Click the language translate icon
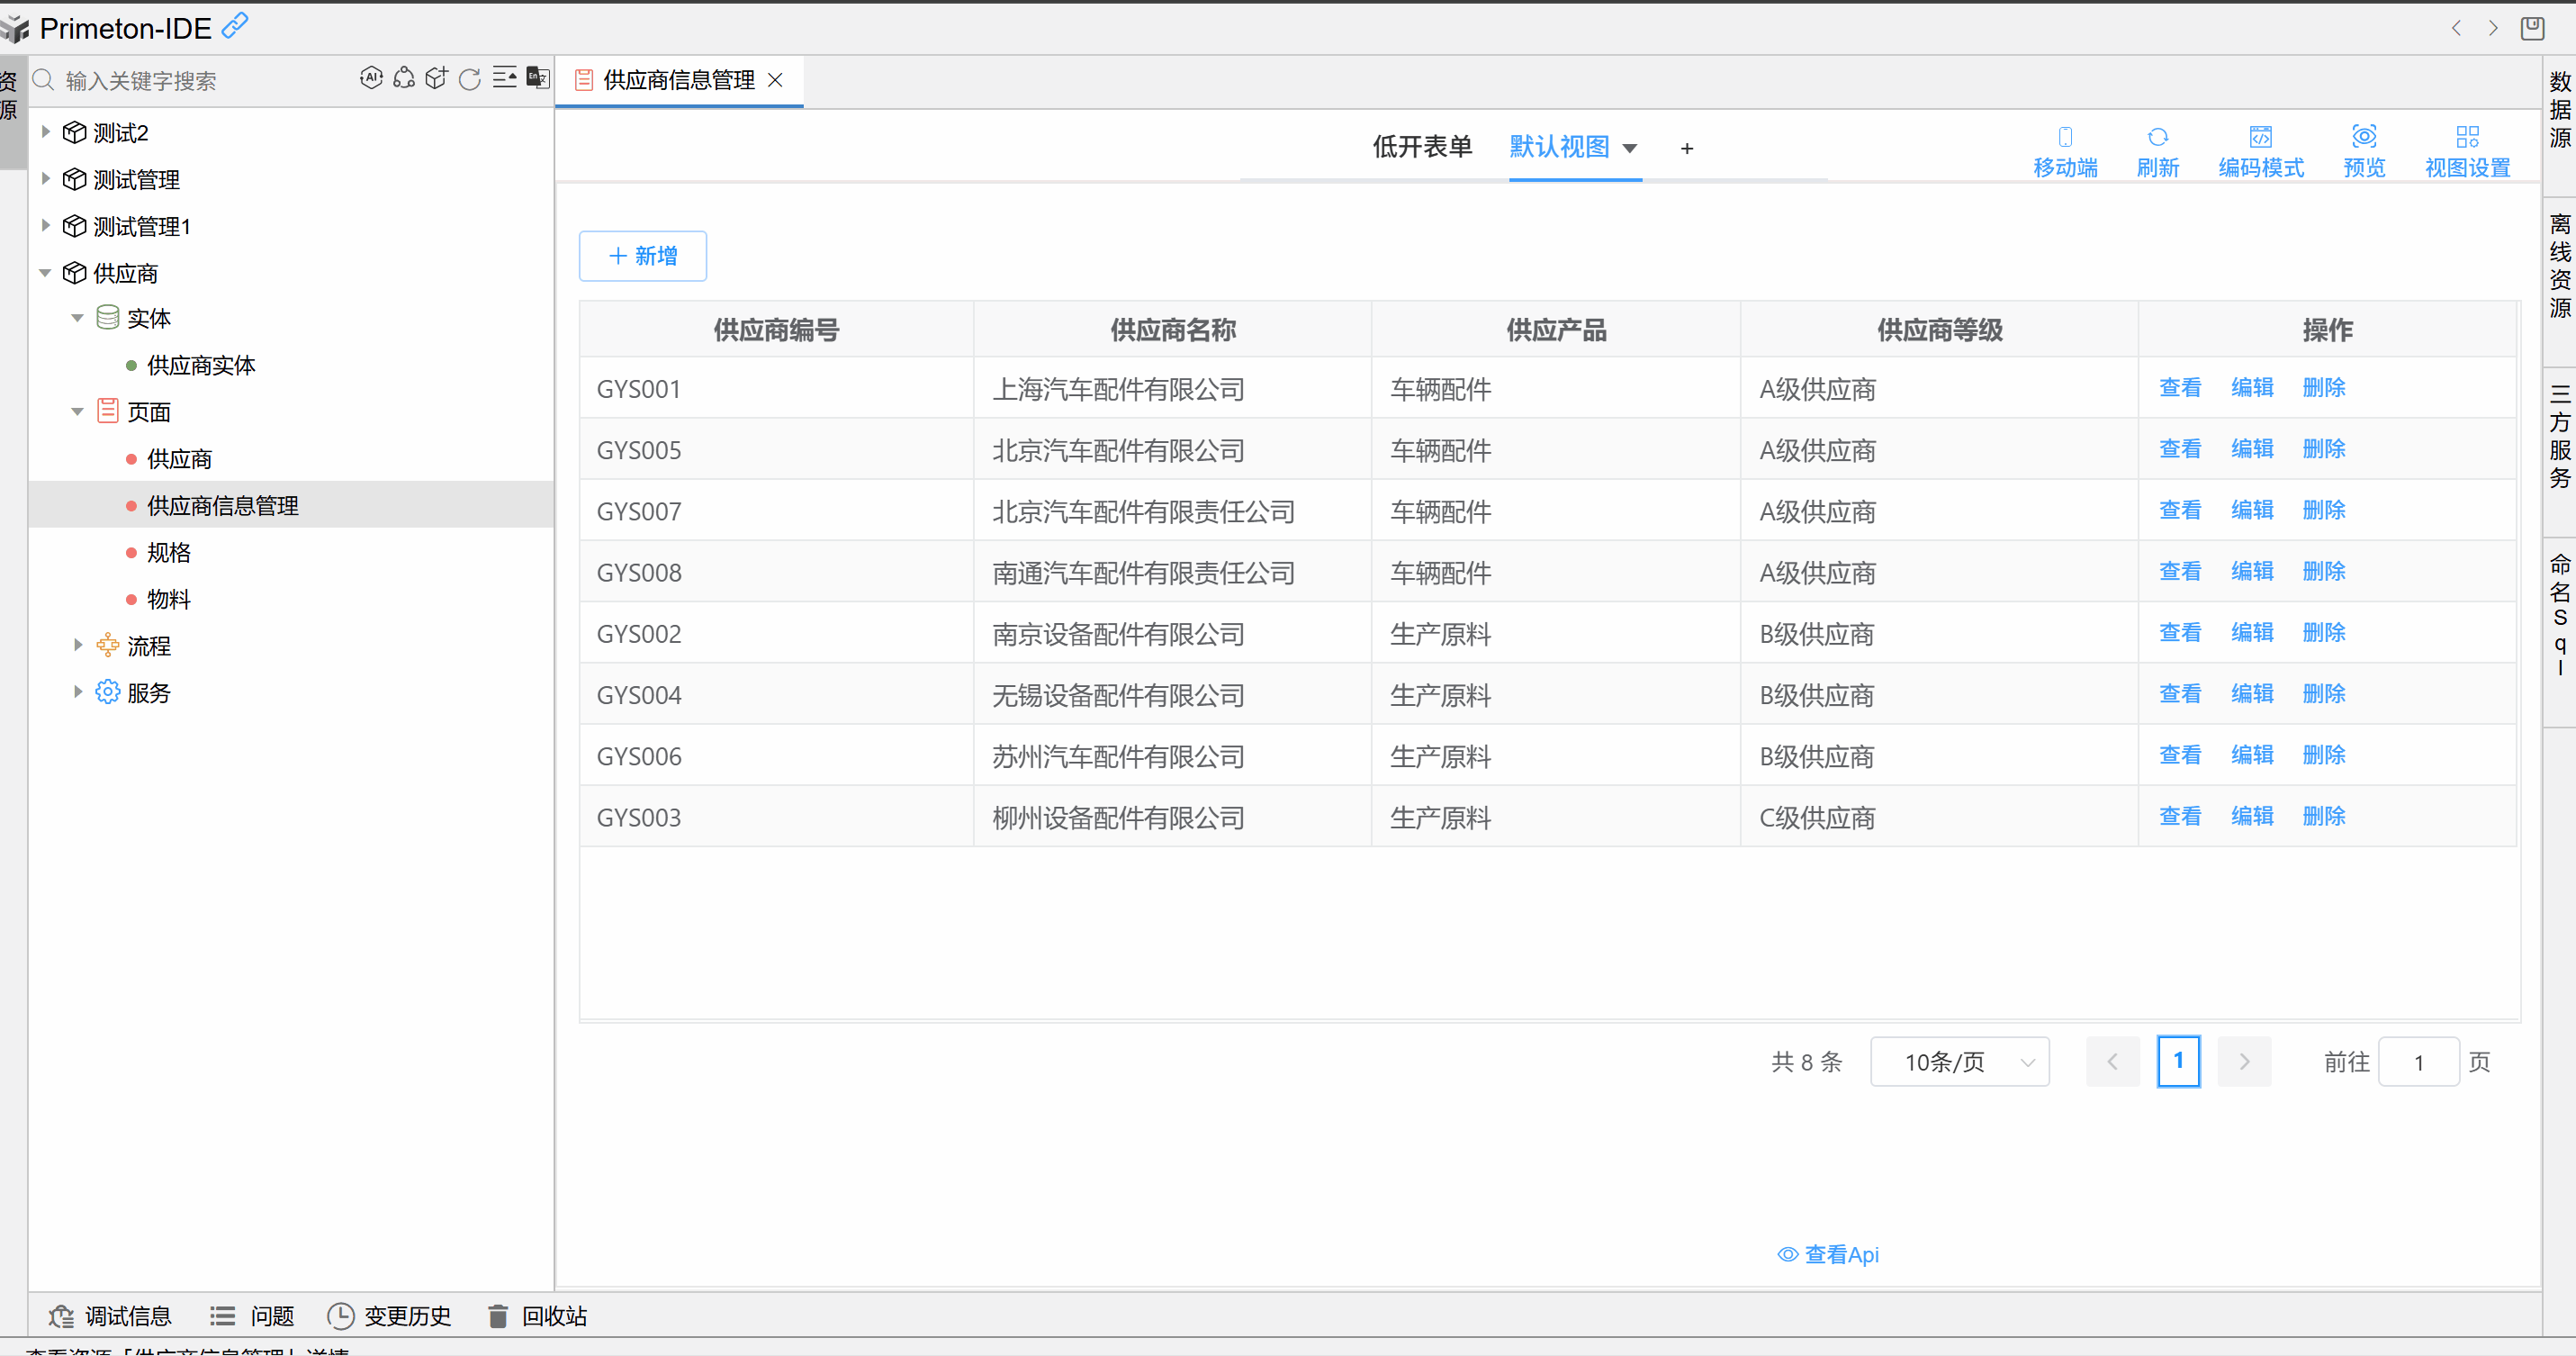Image resolution: width=2576 pixels, height=1356 pixels. point(537,78)
